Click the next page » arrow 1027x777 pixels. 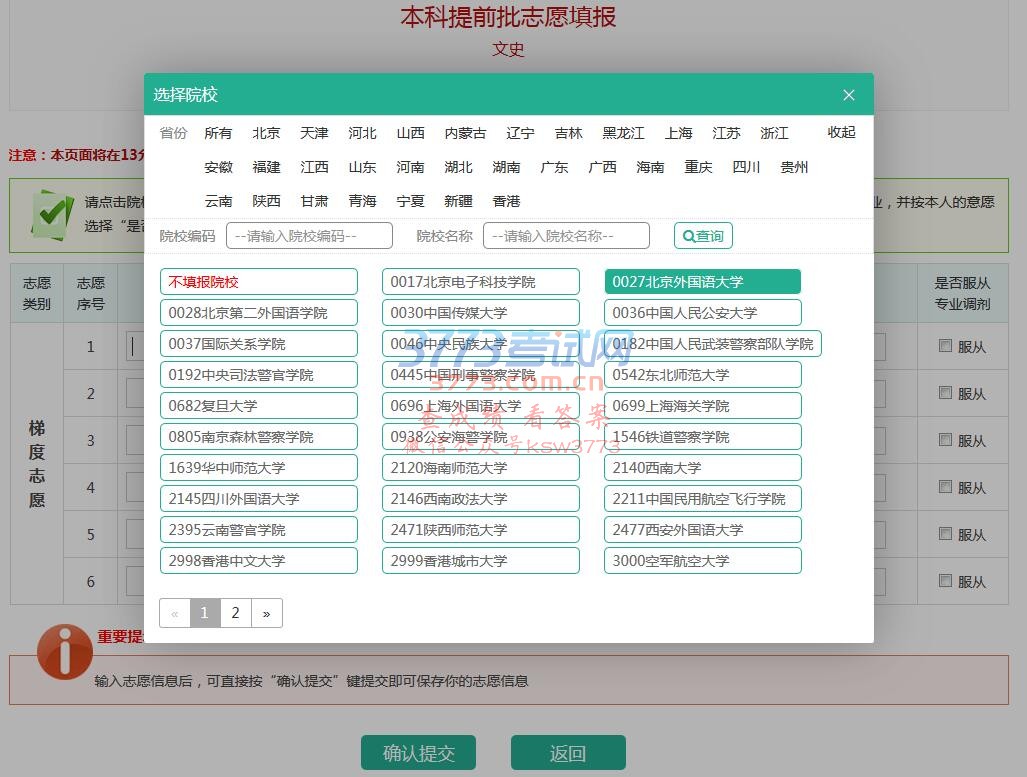coord(266,613)
